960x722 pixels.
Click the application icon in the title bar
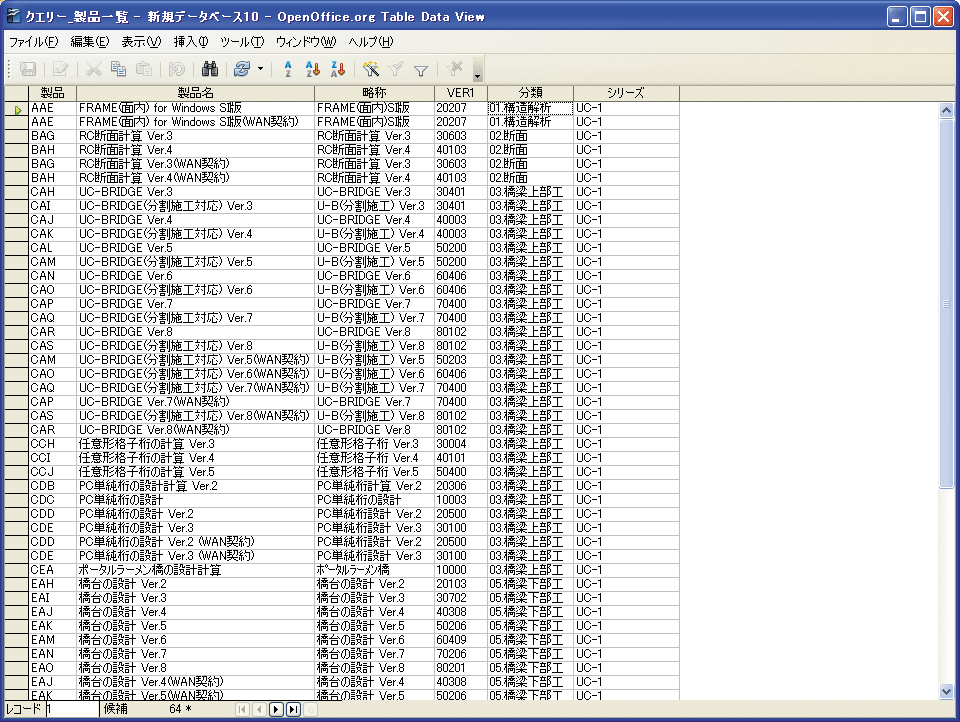click(x=13, y=16)
